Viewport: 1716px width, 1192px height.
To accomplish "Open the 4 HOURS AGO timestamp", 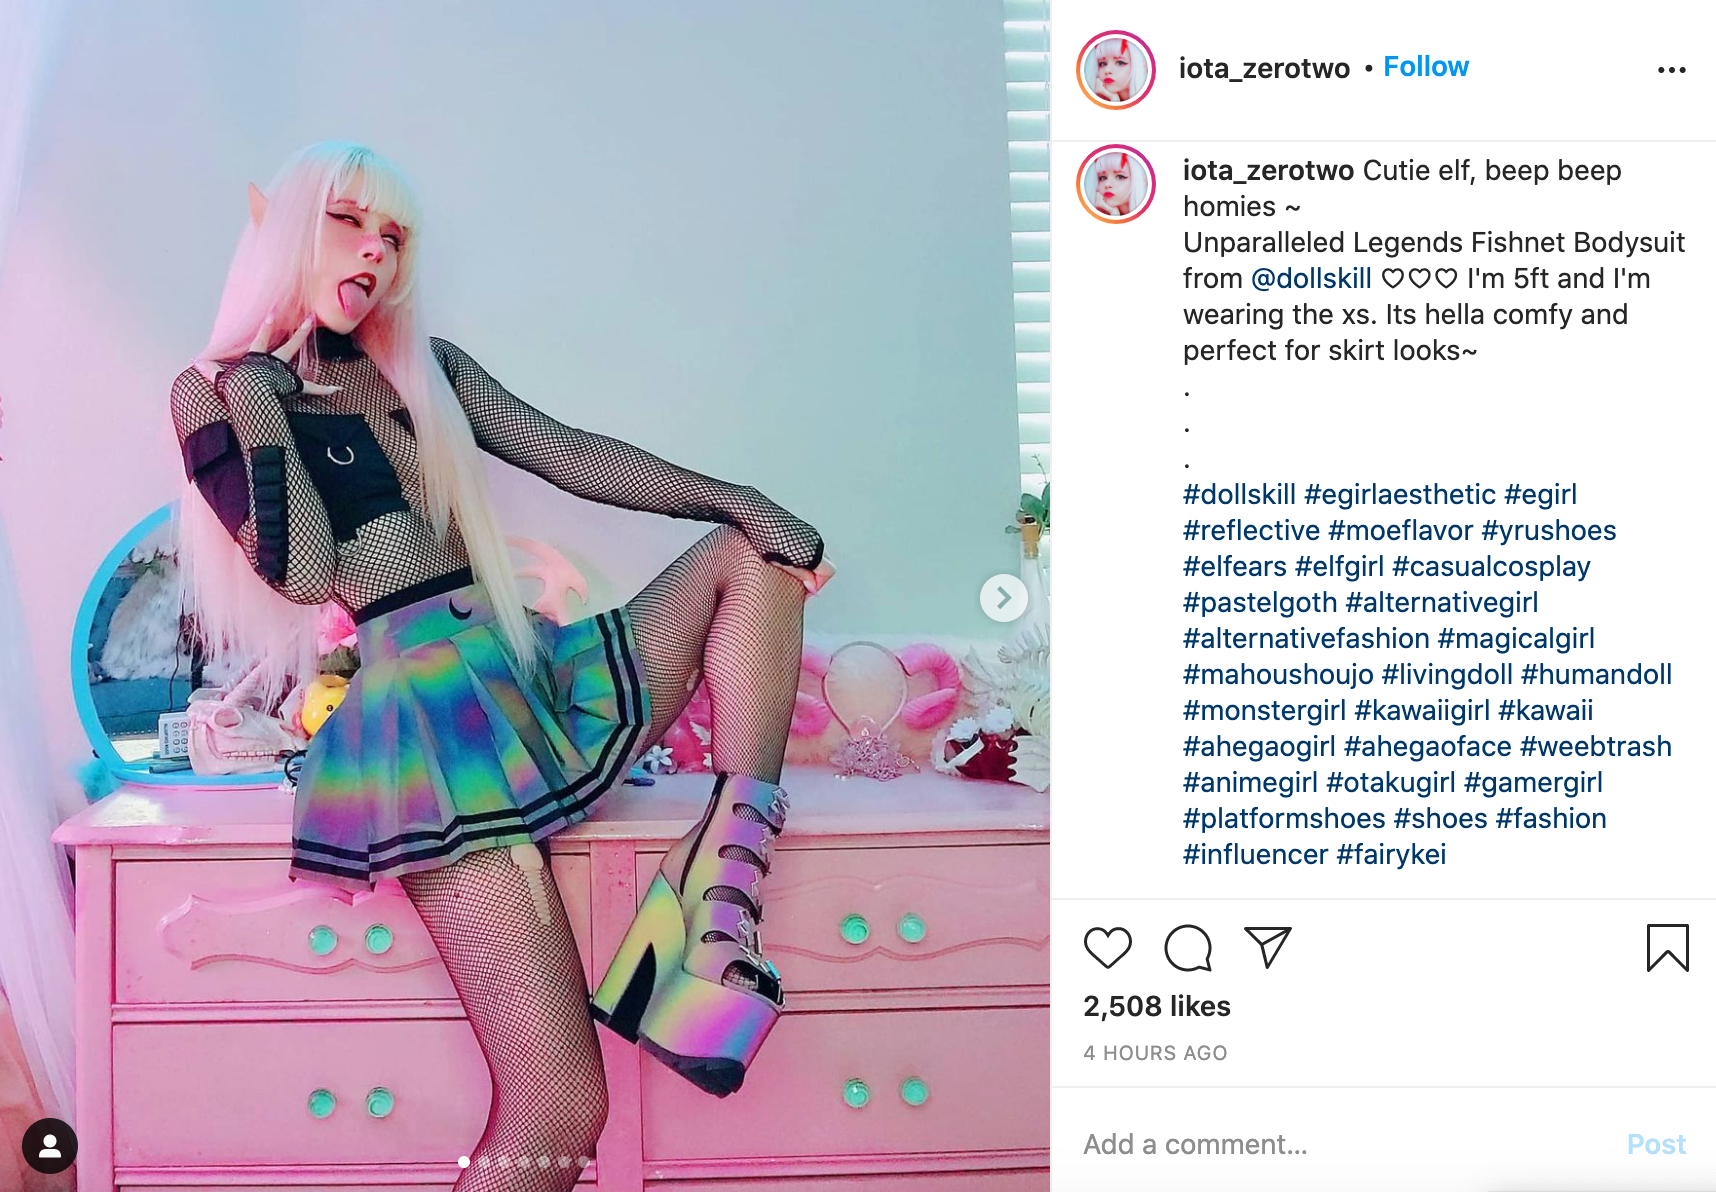I will 1155,1053.
